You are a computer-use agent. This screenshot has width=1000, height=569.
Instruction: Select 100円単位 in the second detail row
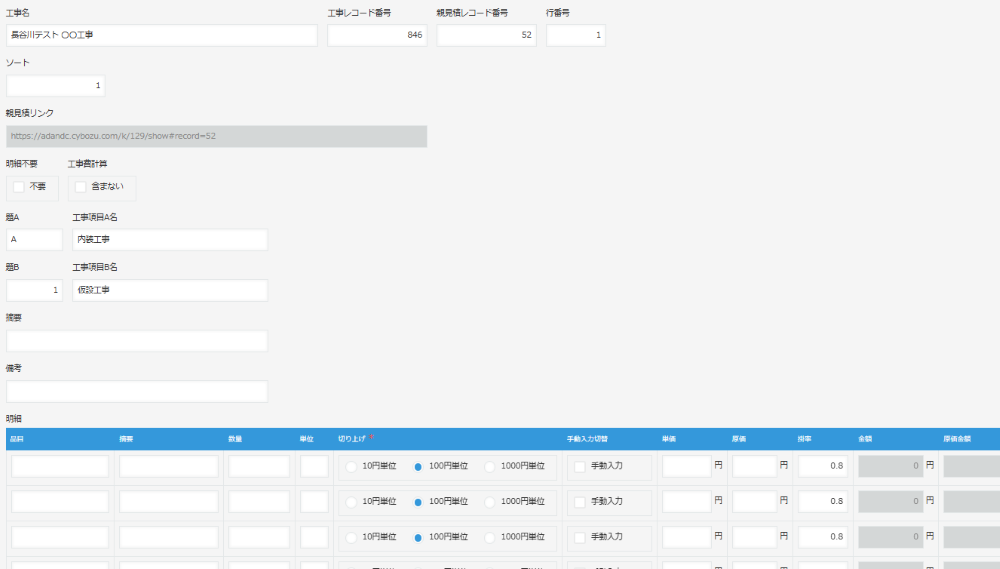point(418,502)
